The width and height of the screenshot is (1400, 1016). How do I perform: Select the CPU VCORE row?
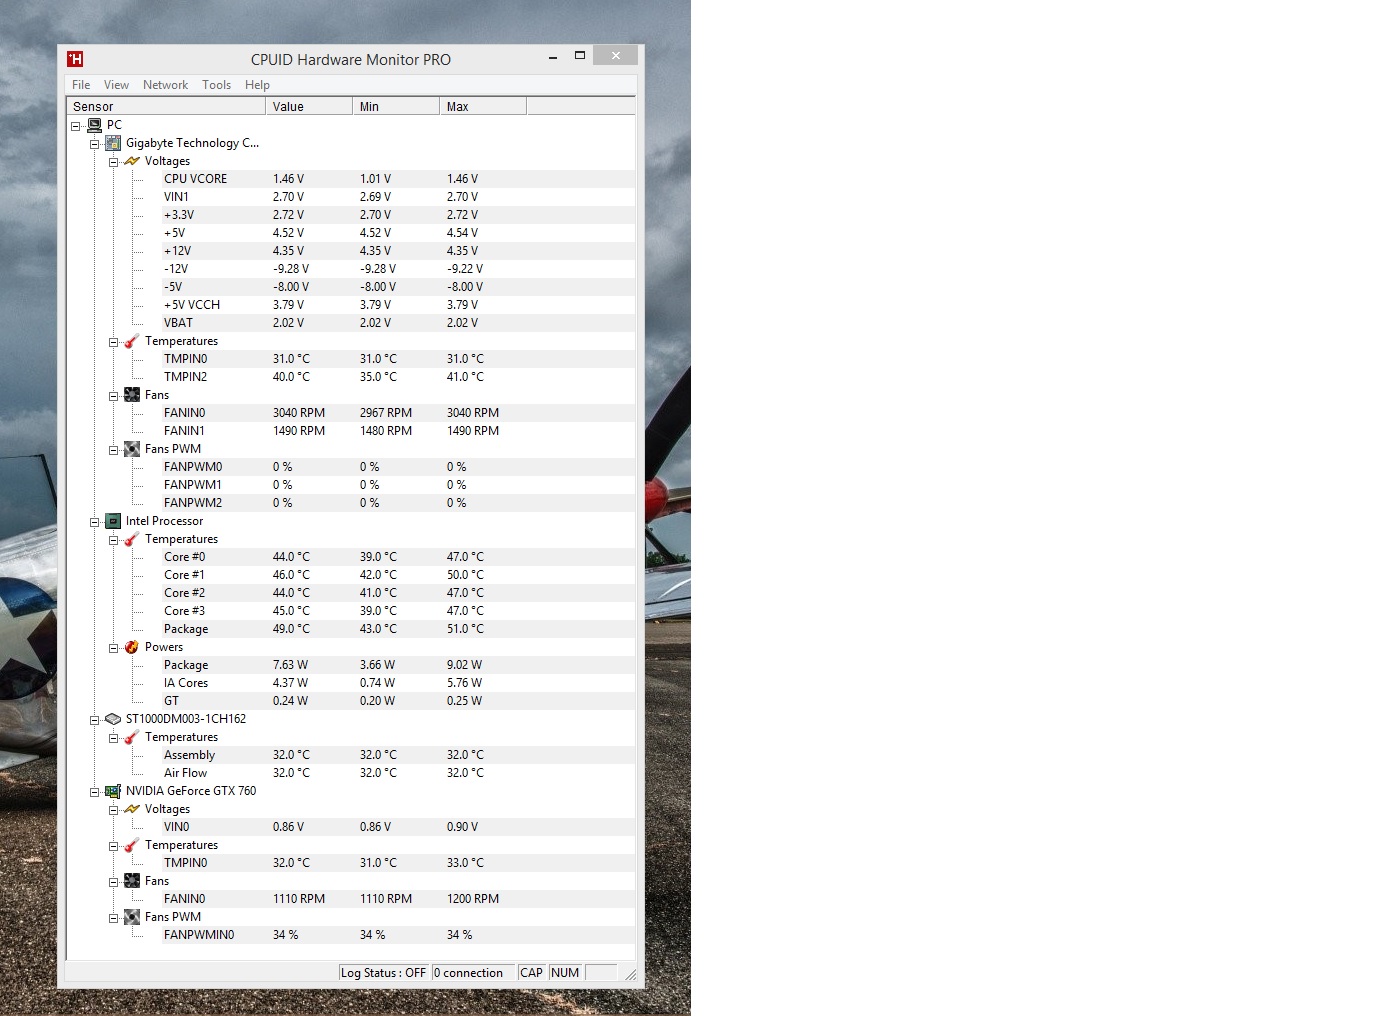[398, 179]
